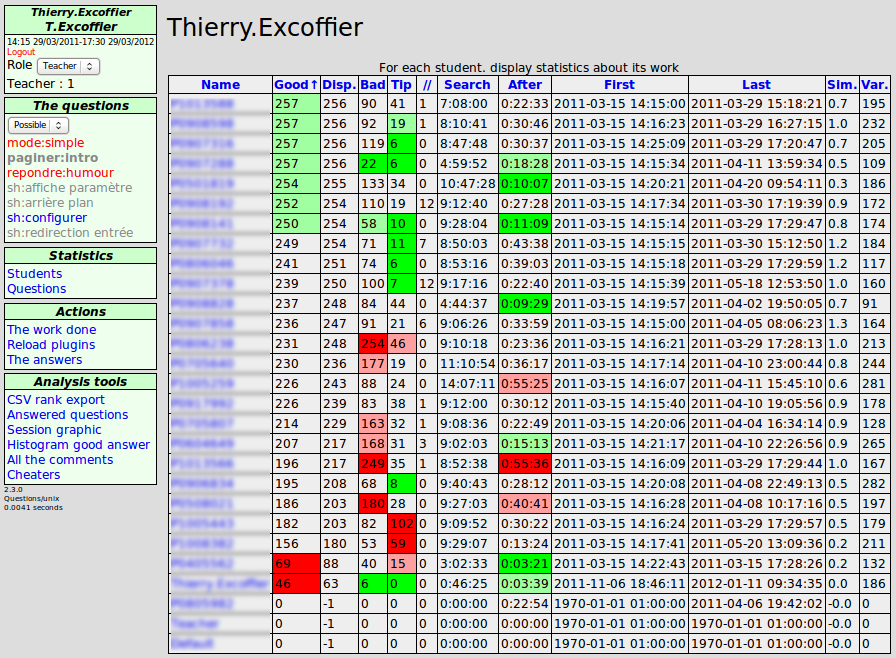Open Histogram good answer tool
This screenshot has height=658, width=896.
click(x=78, y=445)
